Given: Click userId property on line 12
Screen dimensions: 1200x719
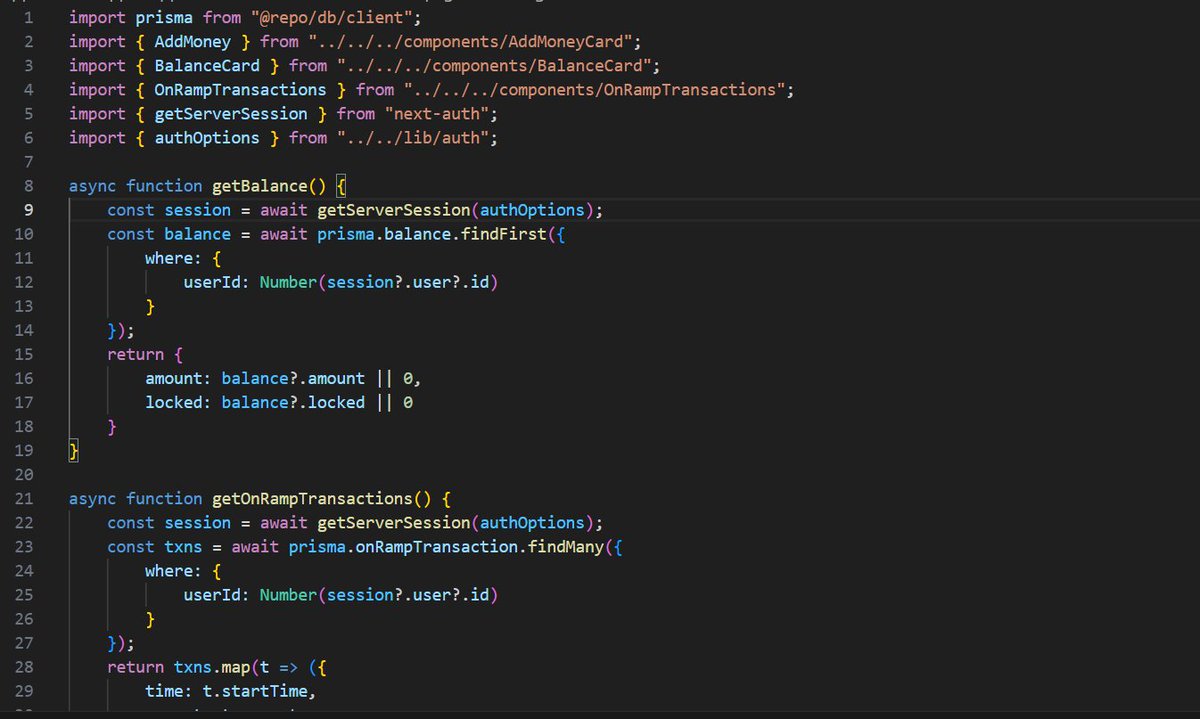Looking at the screenshot, I should [x=212, y=282].
